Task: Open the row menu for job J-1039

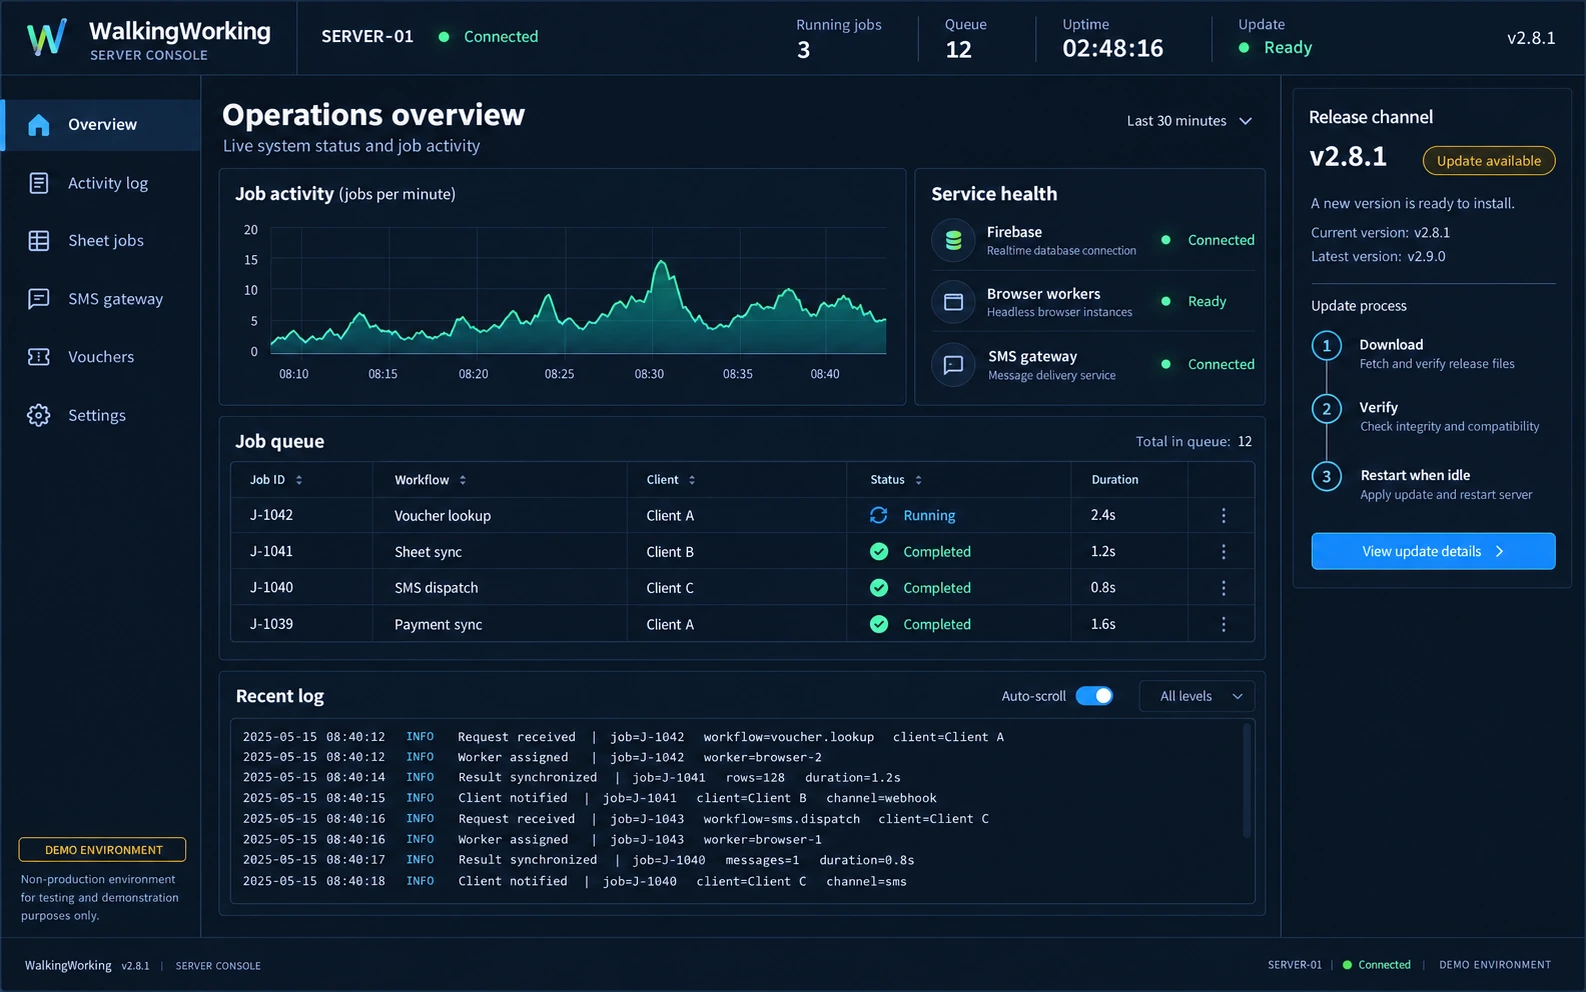Action: click(1223, 624)
